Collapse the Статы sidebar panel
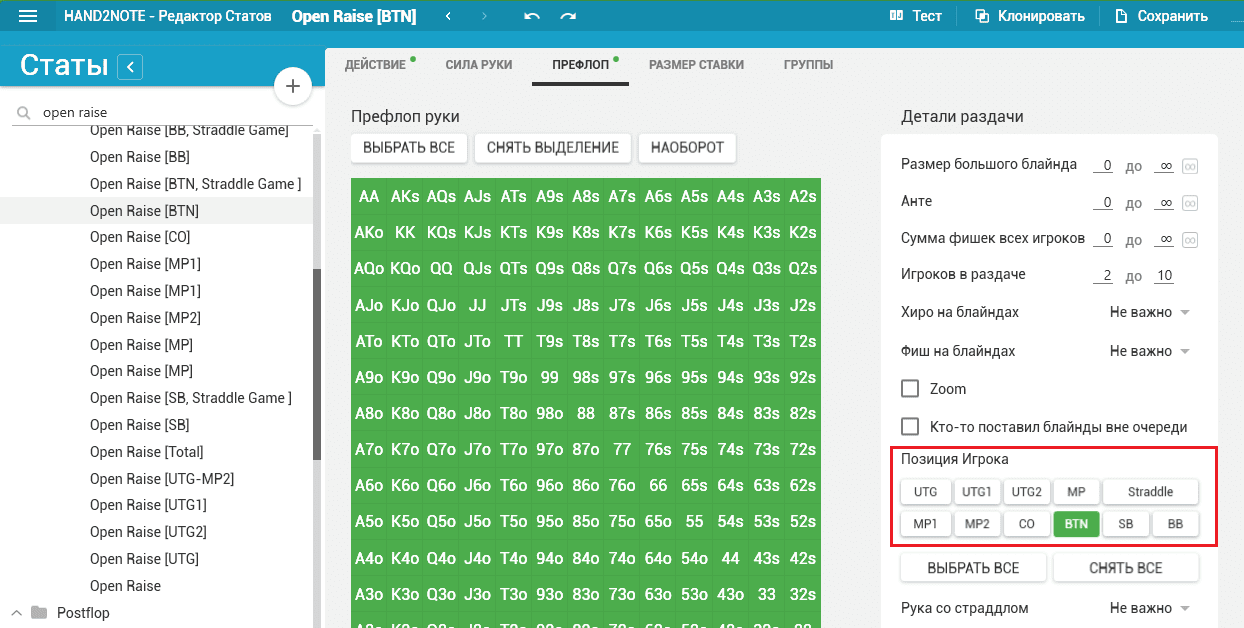1244x628 pixels. pyautogui.click(x=130, y=67)
